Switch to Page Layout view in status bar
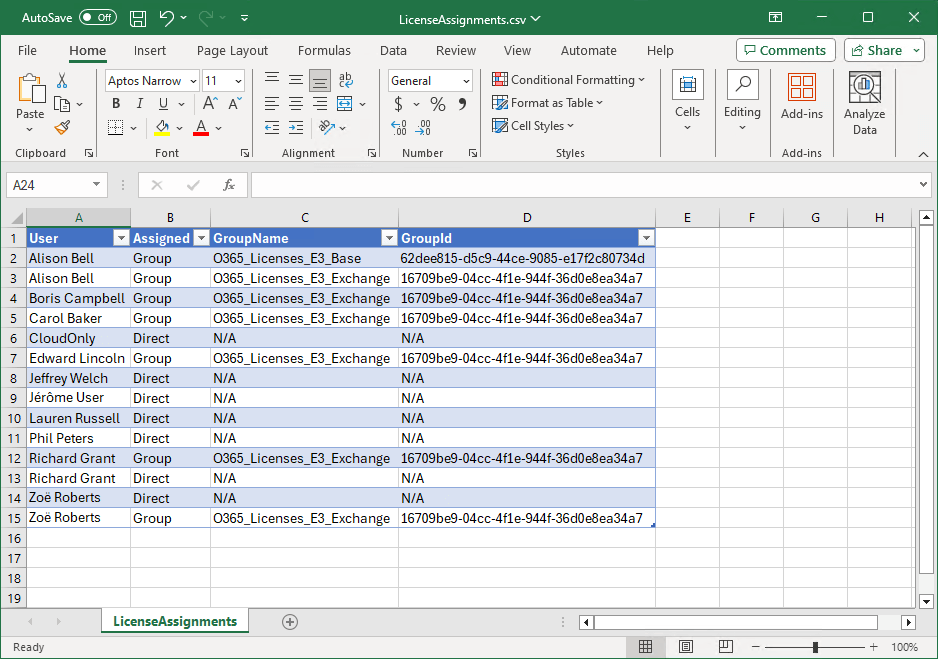Screen dimensions: 938x659 pyautogui.click(x=686, y=646)
